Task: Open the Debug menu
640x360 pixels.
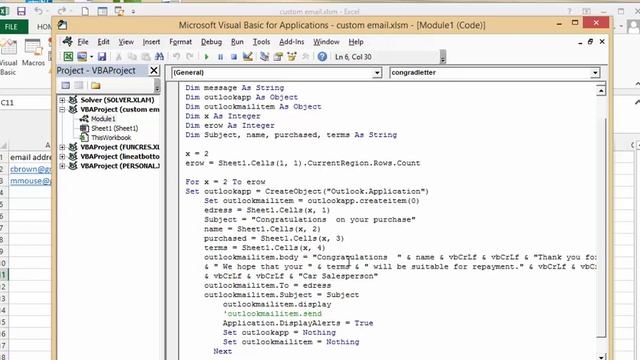Action: click(x=211, y=42)
